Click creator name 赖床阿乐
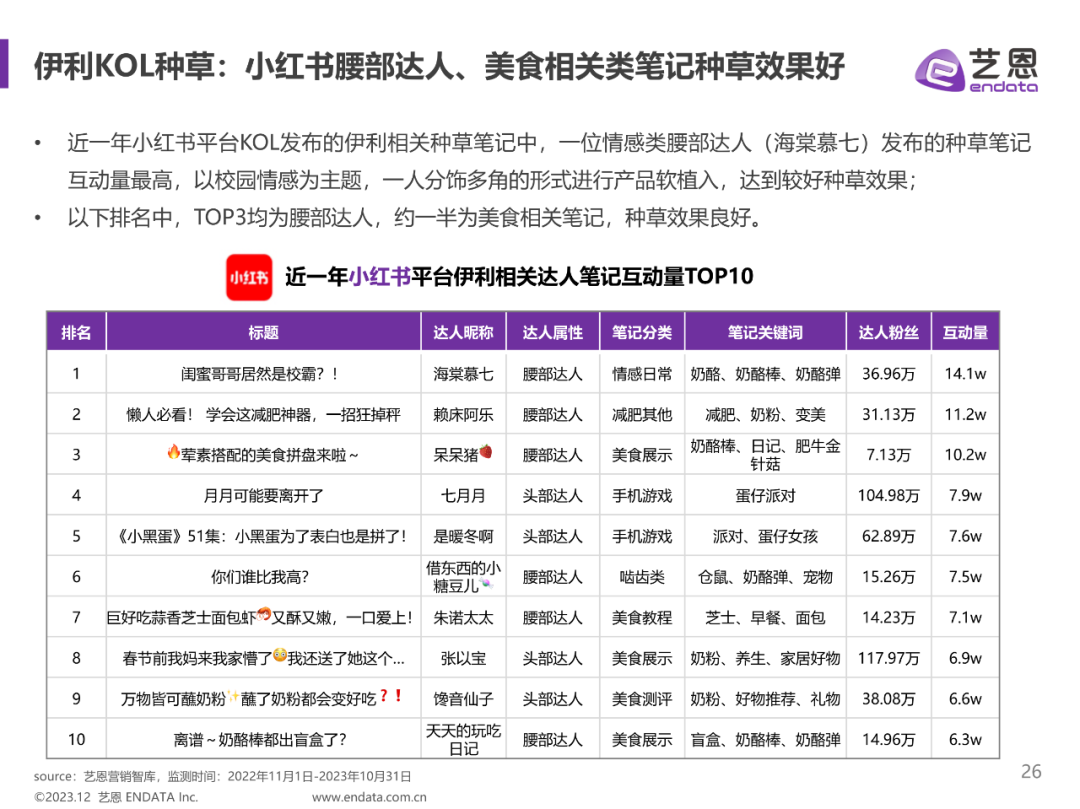Image resolution: width=1080 pixels, height=809 pixels. pos(463,414)
